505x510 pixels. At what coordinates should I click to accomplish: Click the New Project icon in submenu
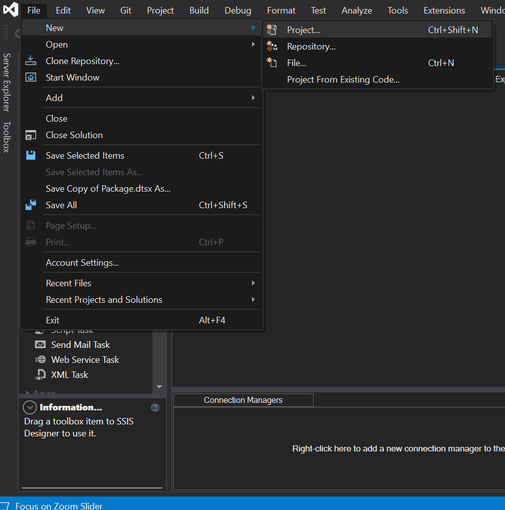click(x=272, y=30)
